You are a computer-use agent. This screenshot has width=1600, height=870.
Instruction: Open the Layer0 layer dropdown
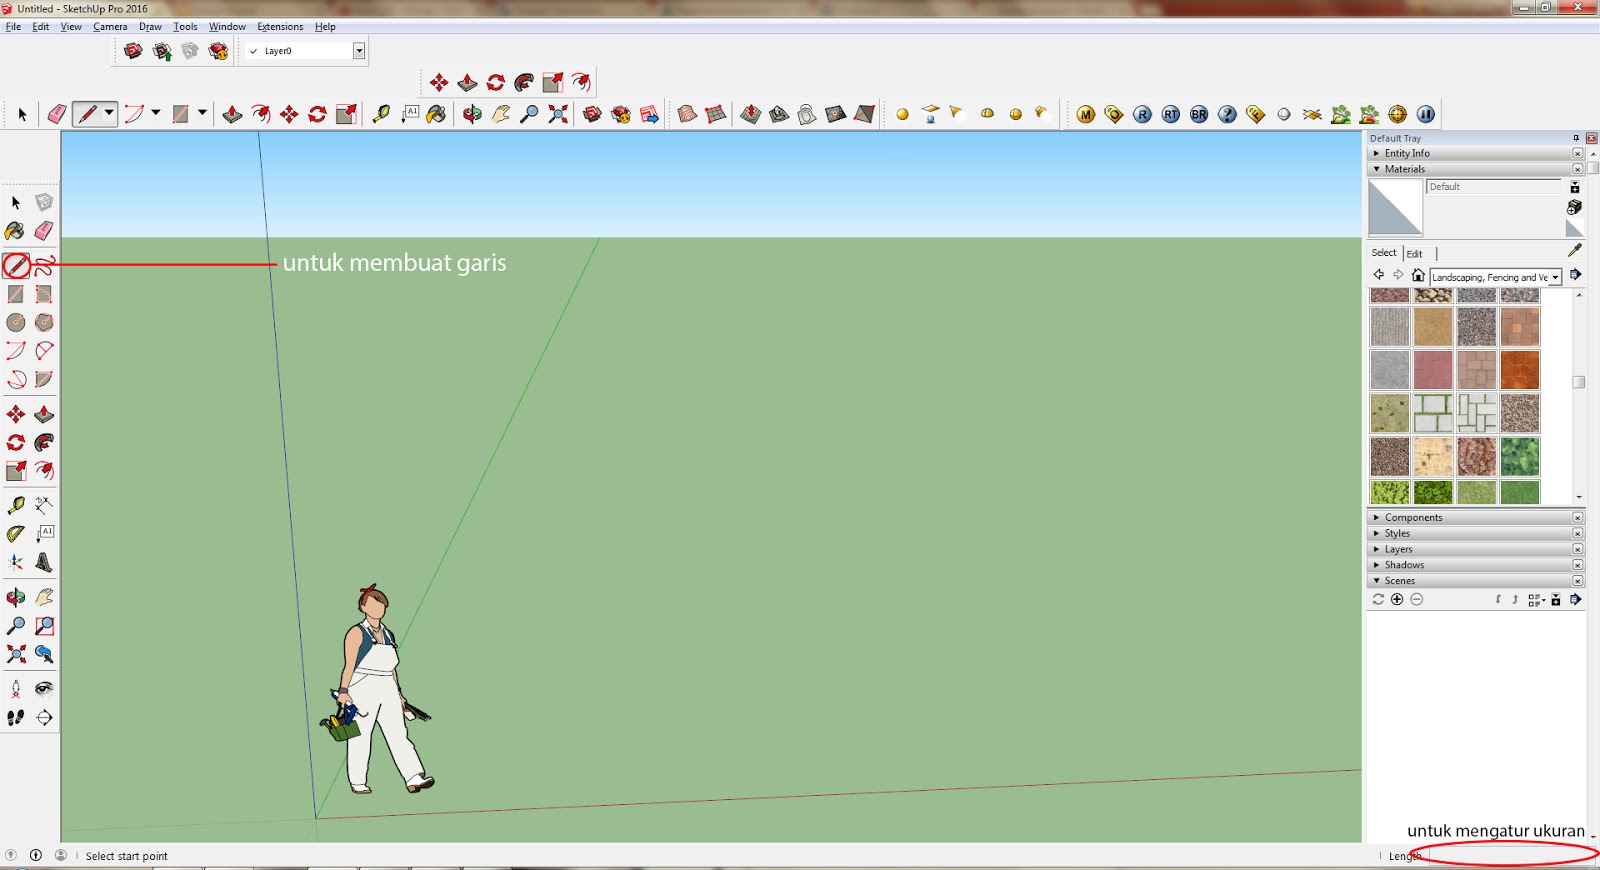click(x=359, y=51)
